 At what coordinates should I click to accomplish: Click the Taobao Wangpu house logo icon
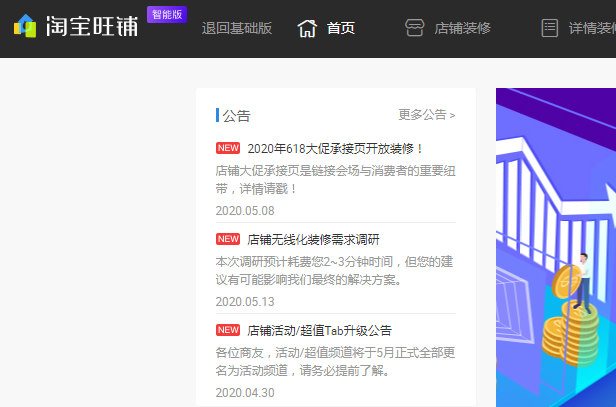click(x=25, y=26)
